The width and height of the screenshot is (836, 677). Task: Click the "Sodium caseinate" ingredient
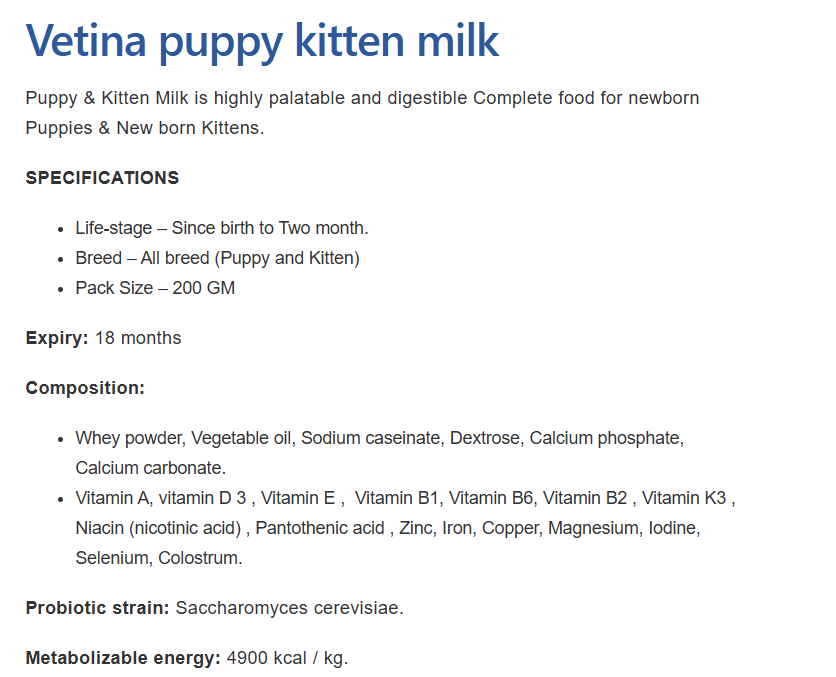[x=370, y=438]
